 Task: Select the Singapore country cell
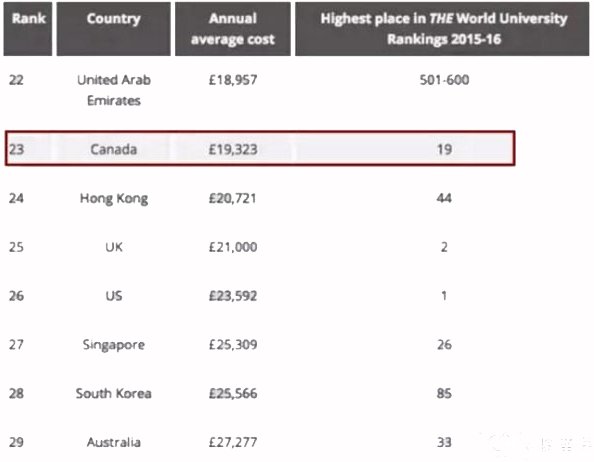tap(114, 345)
